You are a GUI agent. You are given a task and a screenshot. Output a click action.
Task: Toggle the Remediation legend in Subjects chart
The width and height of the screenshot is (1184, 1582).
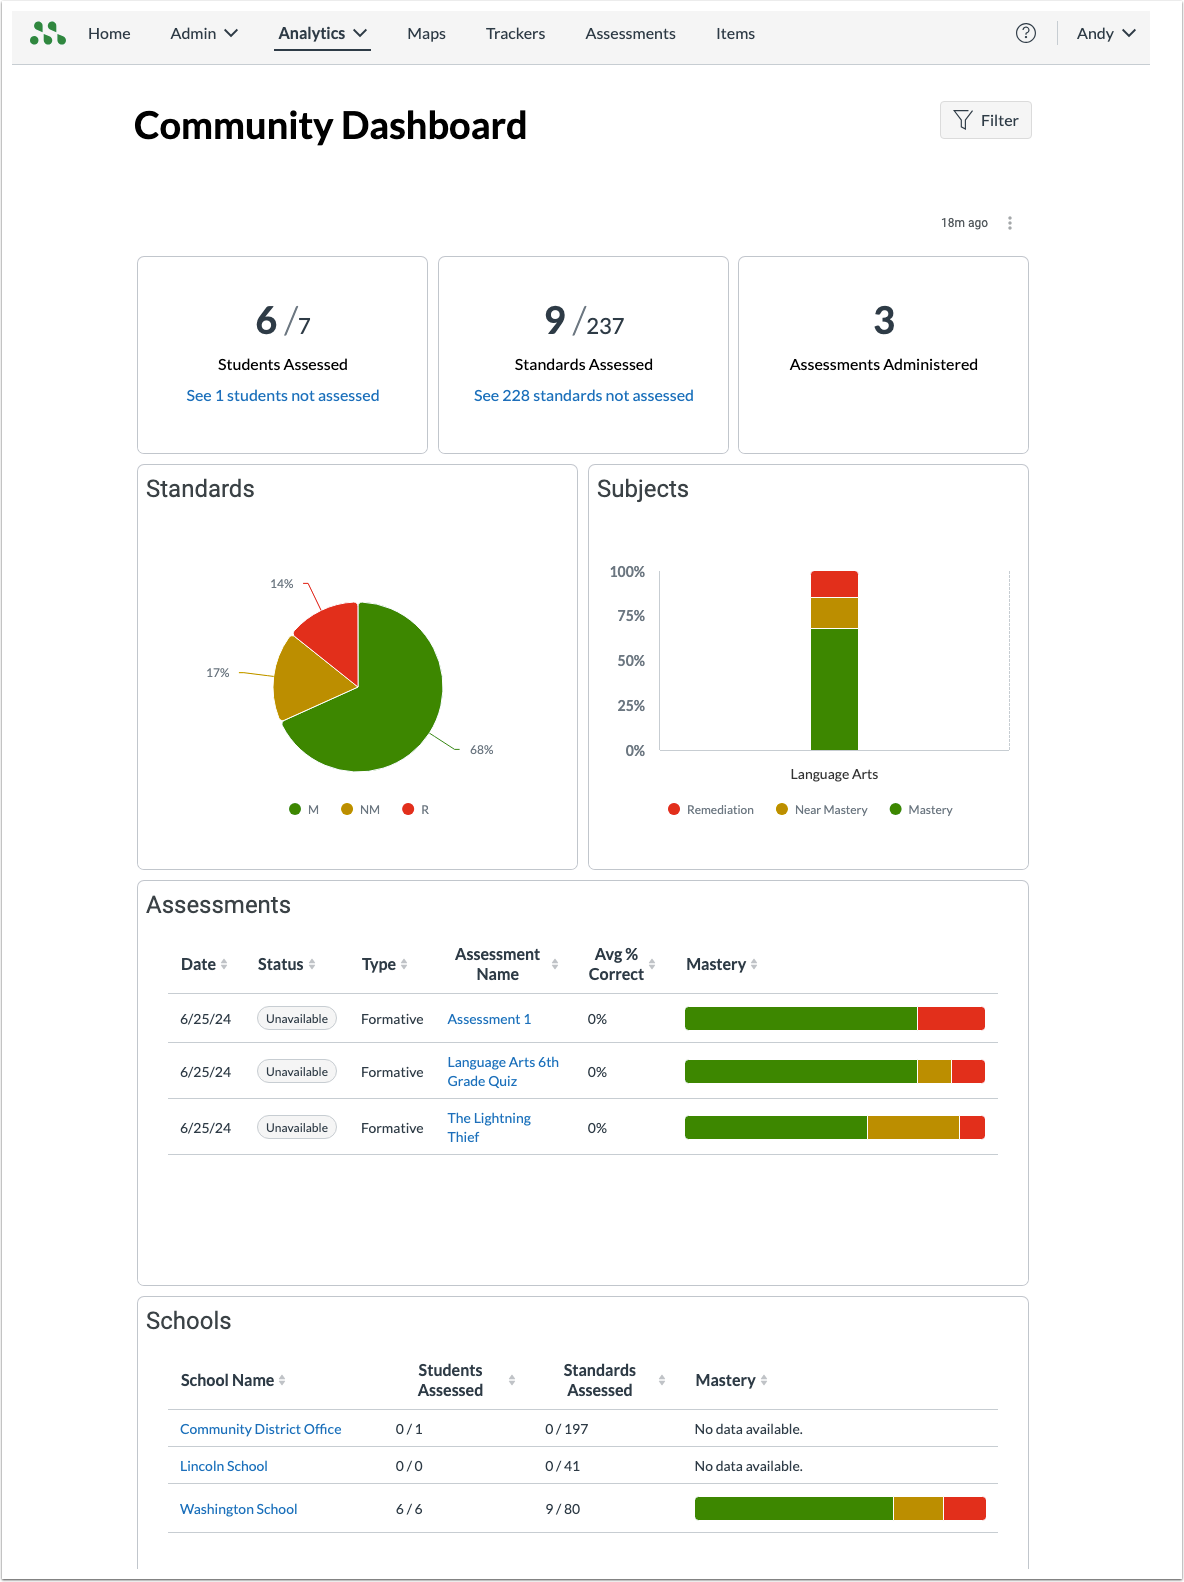(711, 810)
